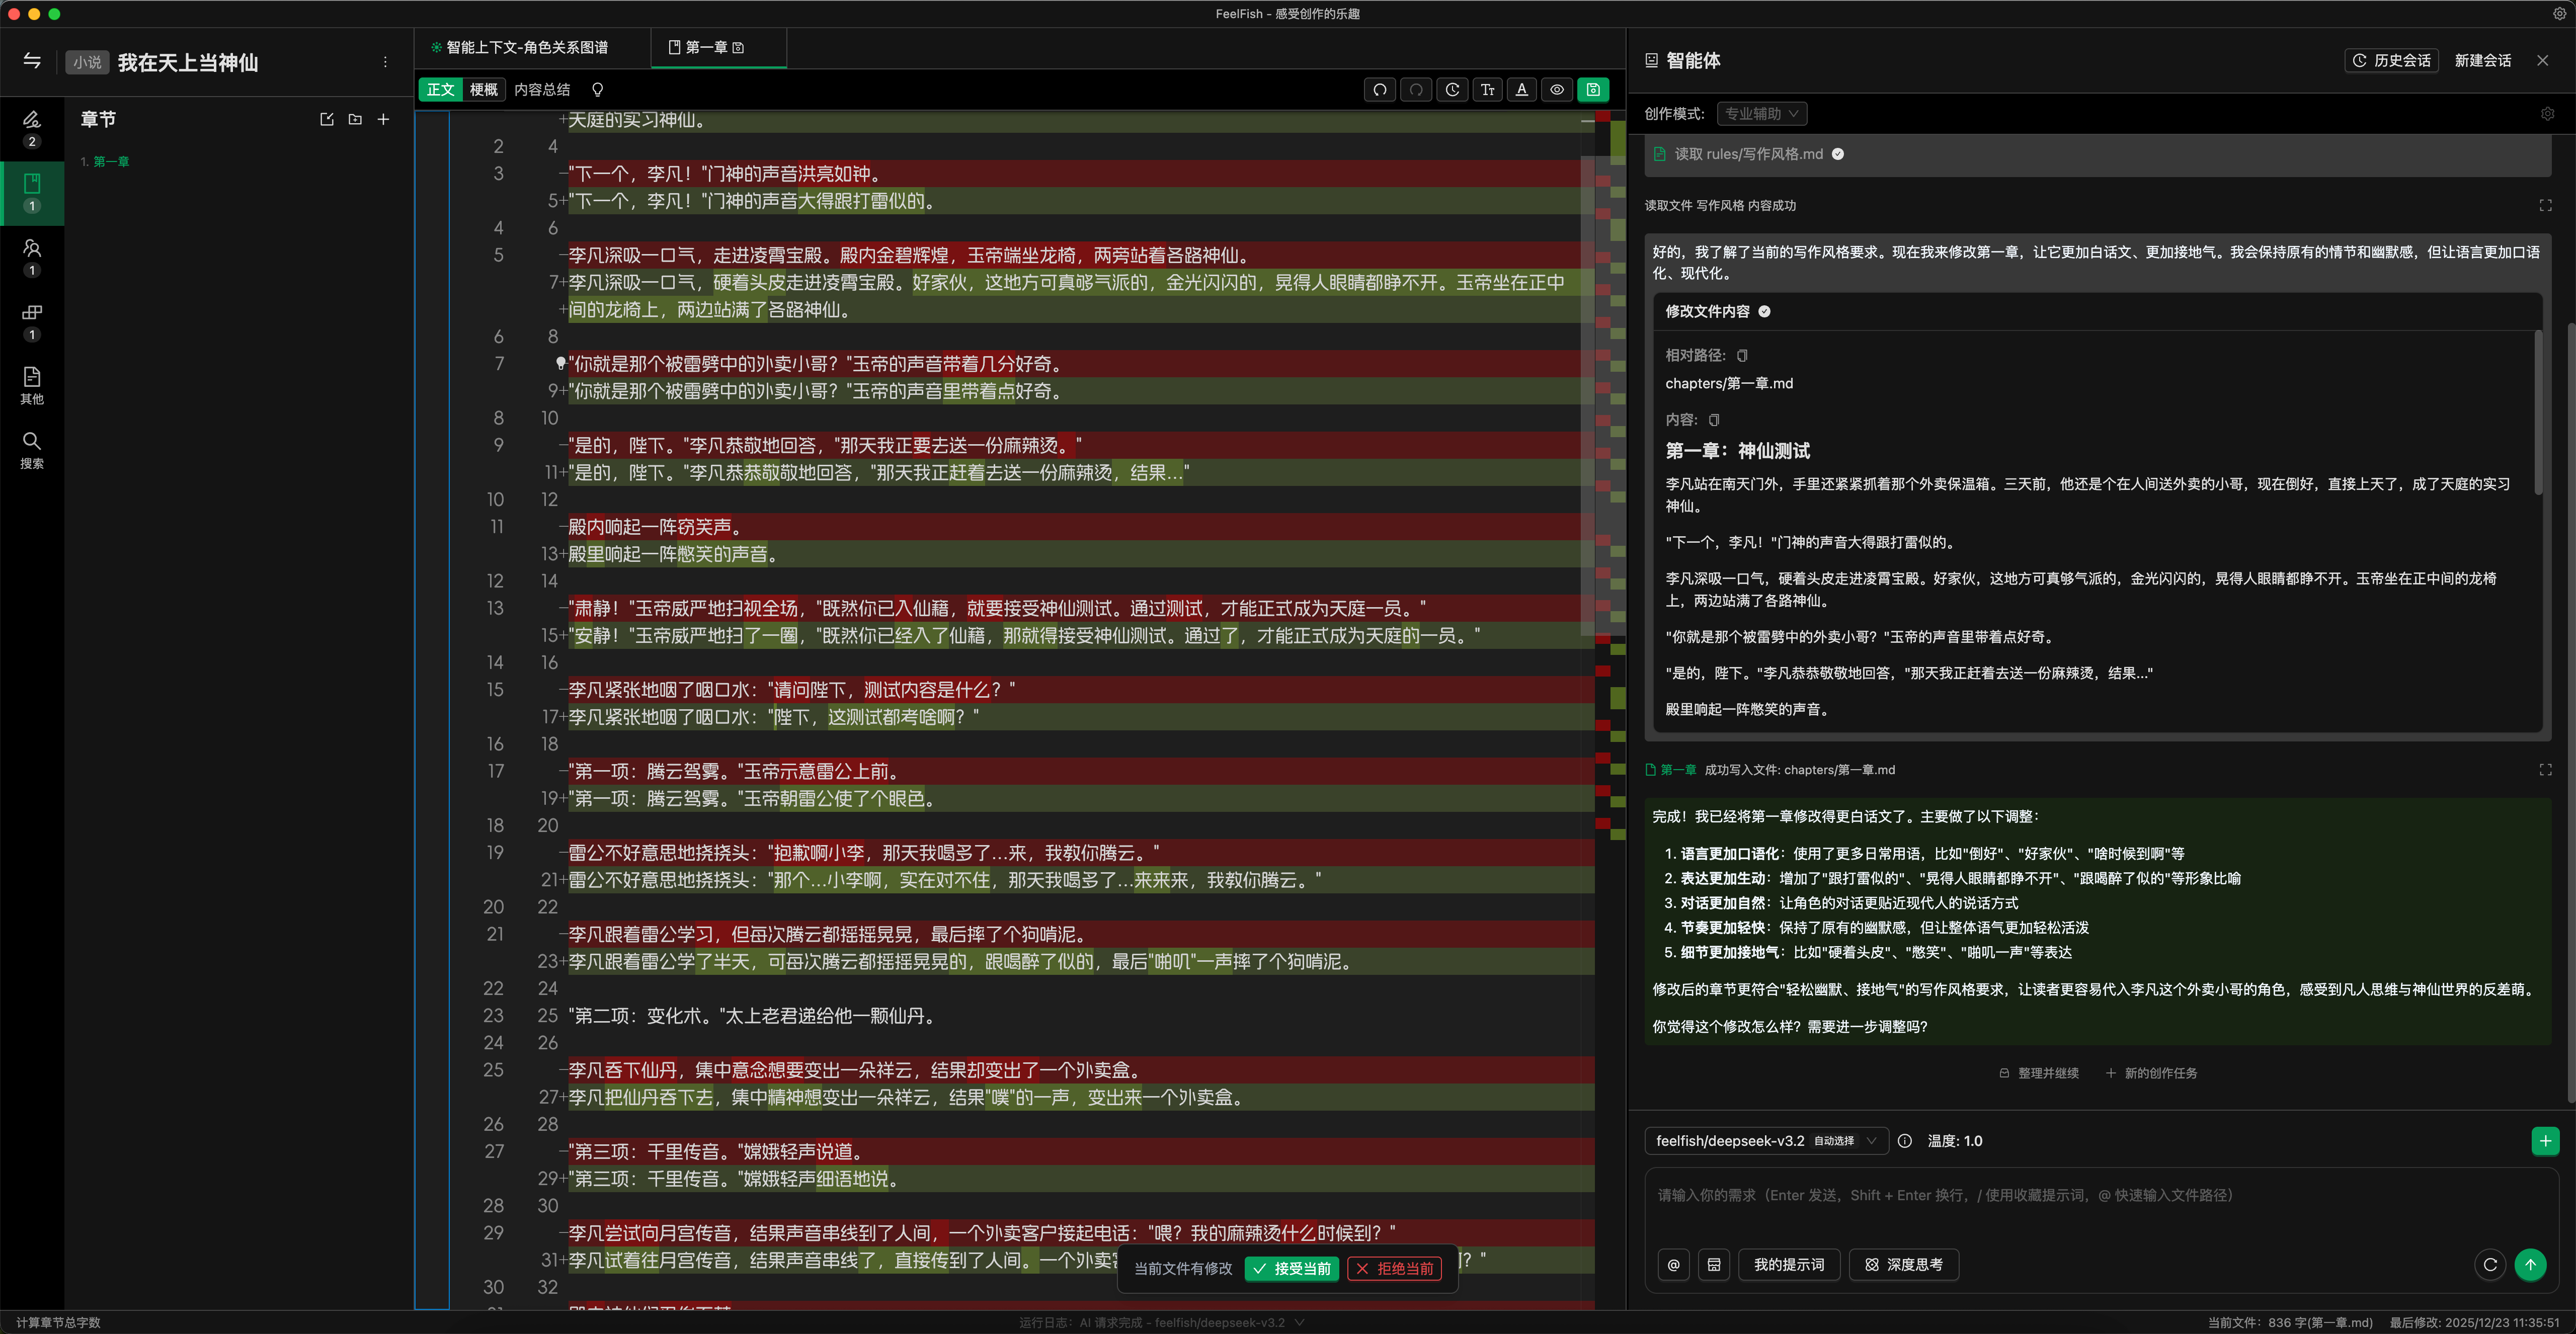Open the 专业辅助 creation mode dropdown
Viewport: 2576px width, 1334px height.
pyautogui.click(x=1761, y=114)
